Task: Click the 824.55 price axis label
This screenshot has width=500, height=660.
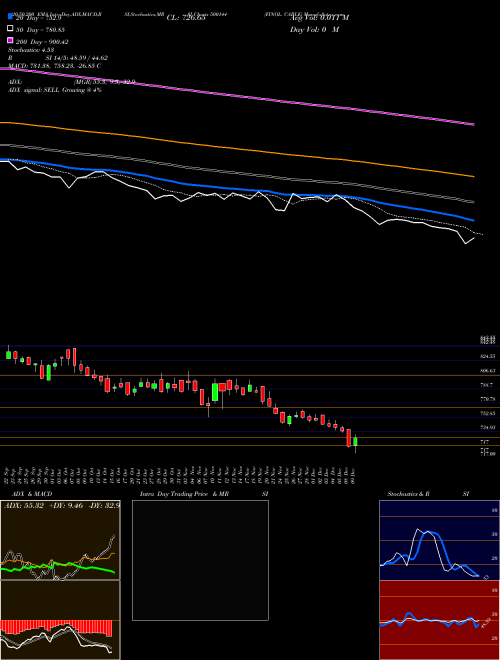Action: point(488,357)
